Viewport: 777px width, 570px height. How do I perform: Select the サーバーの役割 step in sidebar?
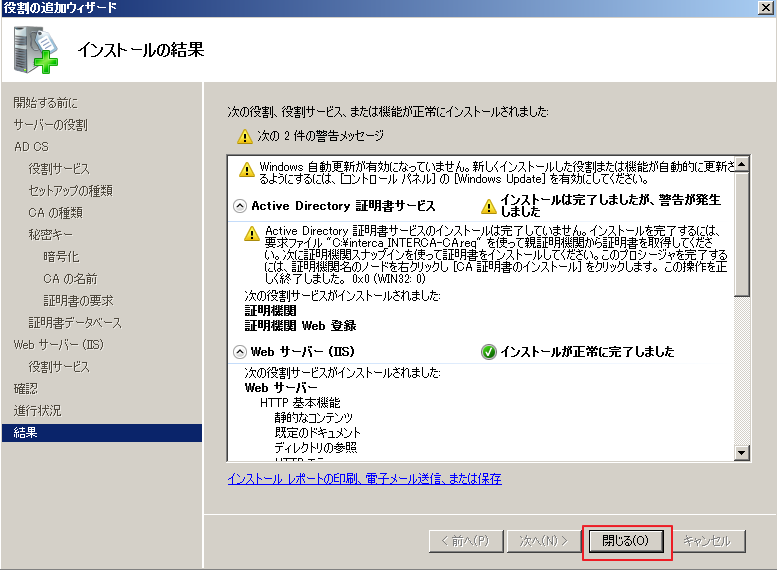tap(51, 125)
